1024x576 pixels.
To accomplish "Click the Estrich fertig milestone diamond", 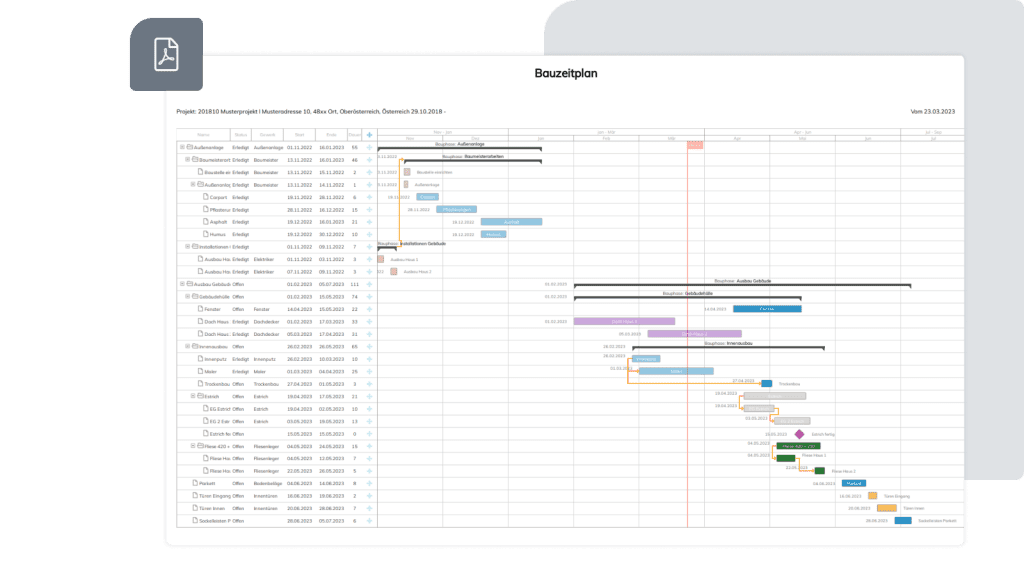I will pyautogui.click(x=800, y=434).
